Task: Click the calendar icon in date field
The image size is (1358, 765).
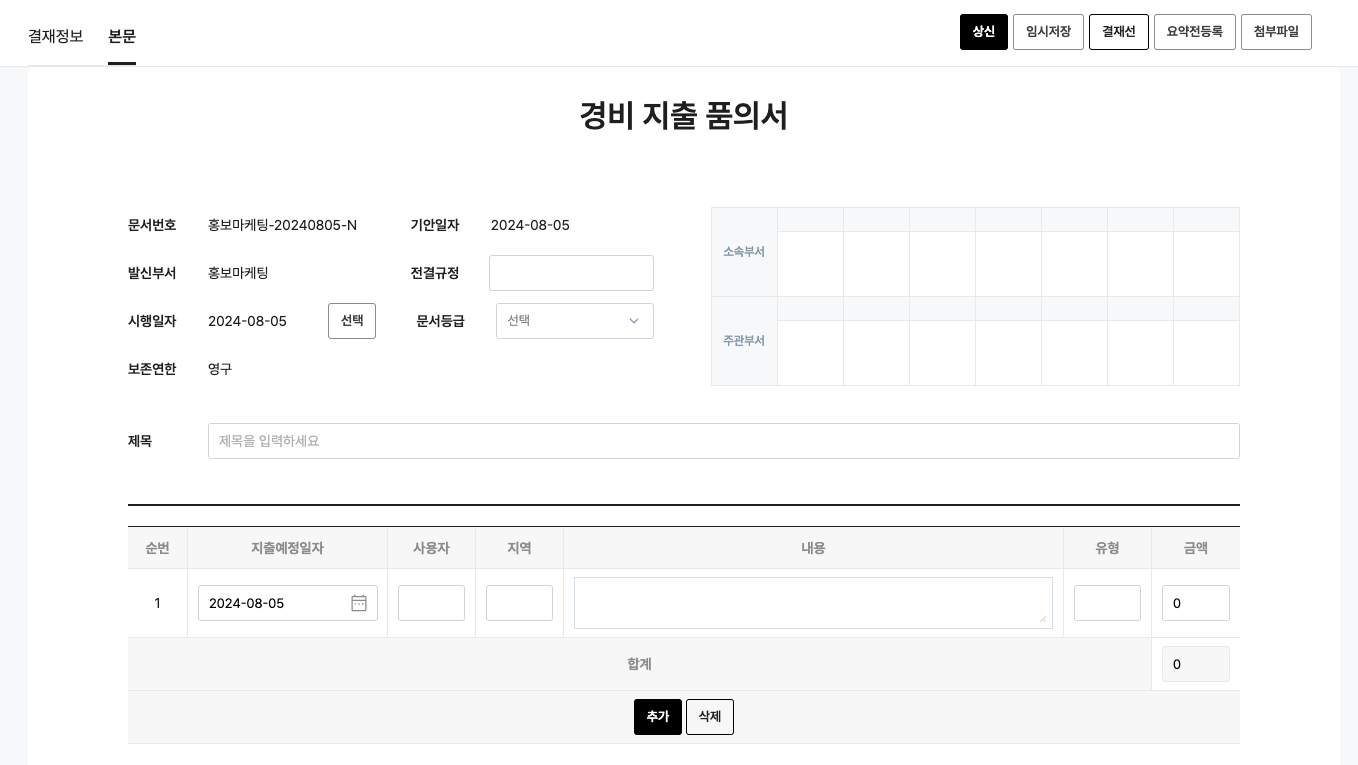Action: pos(359,603)
